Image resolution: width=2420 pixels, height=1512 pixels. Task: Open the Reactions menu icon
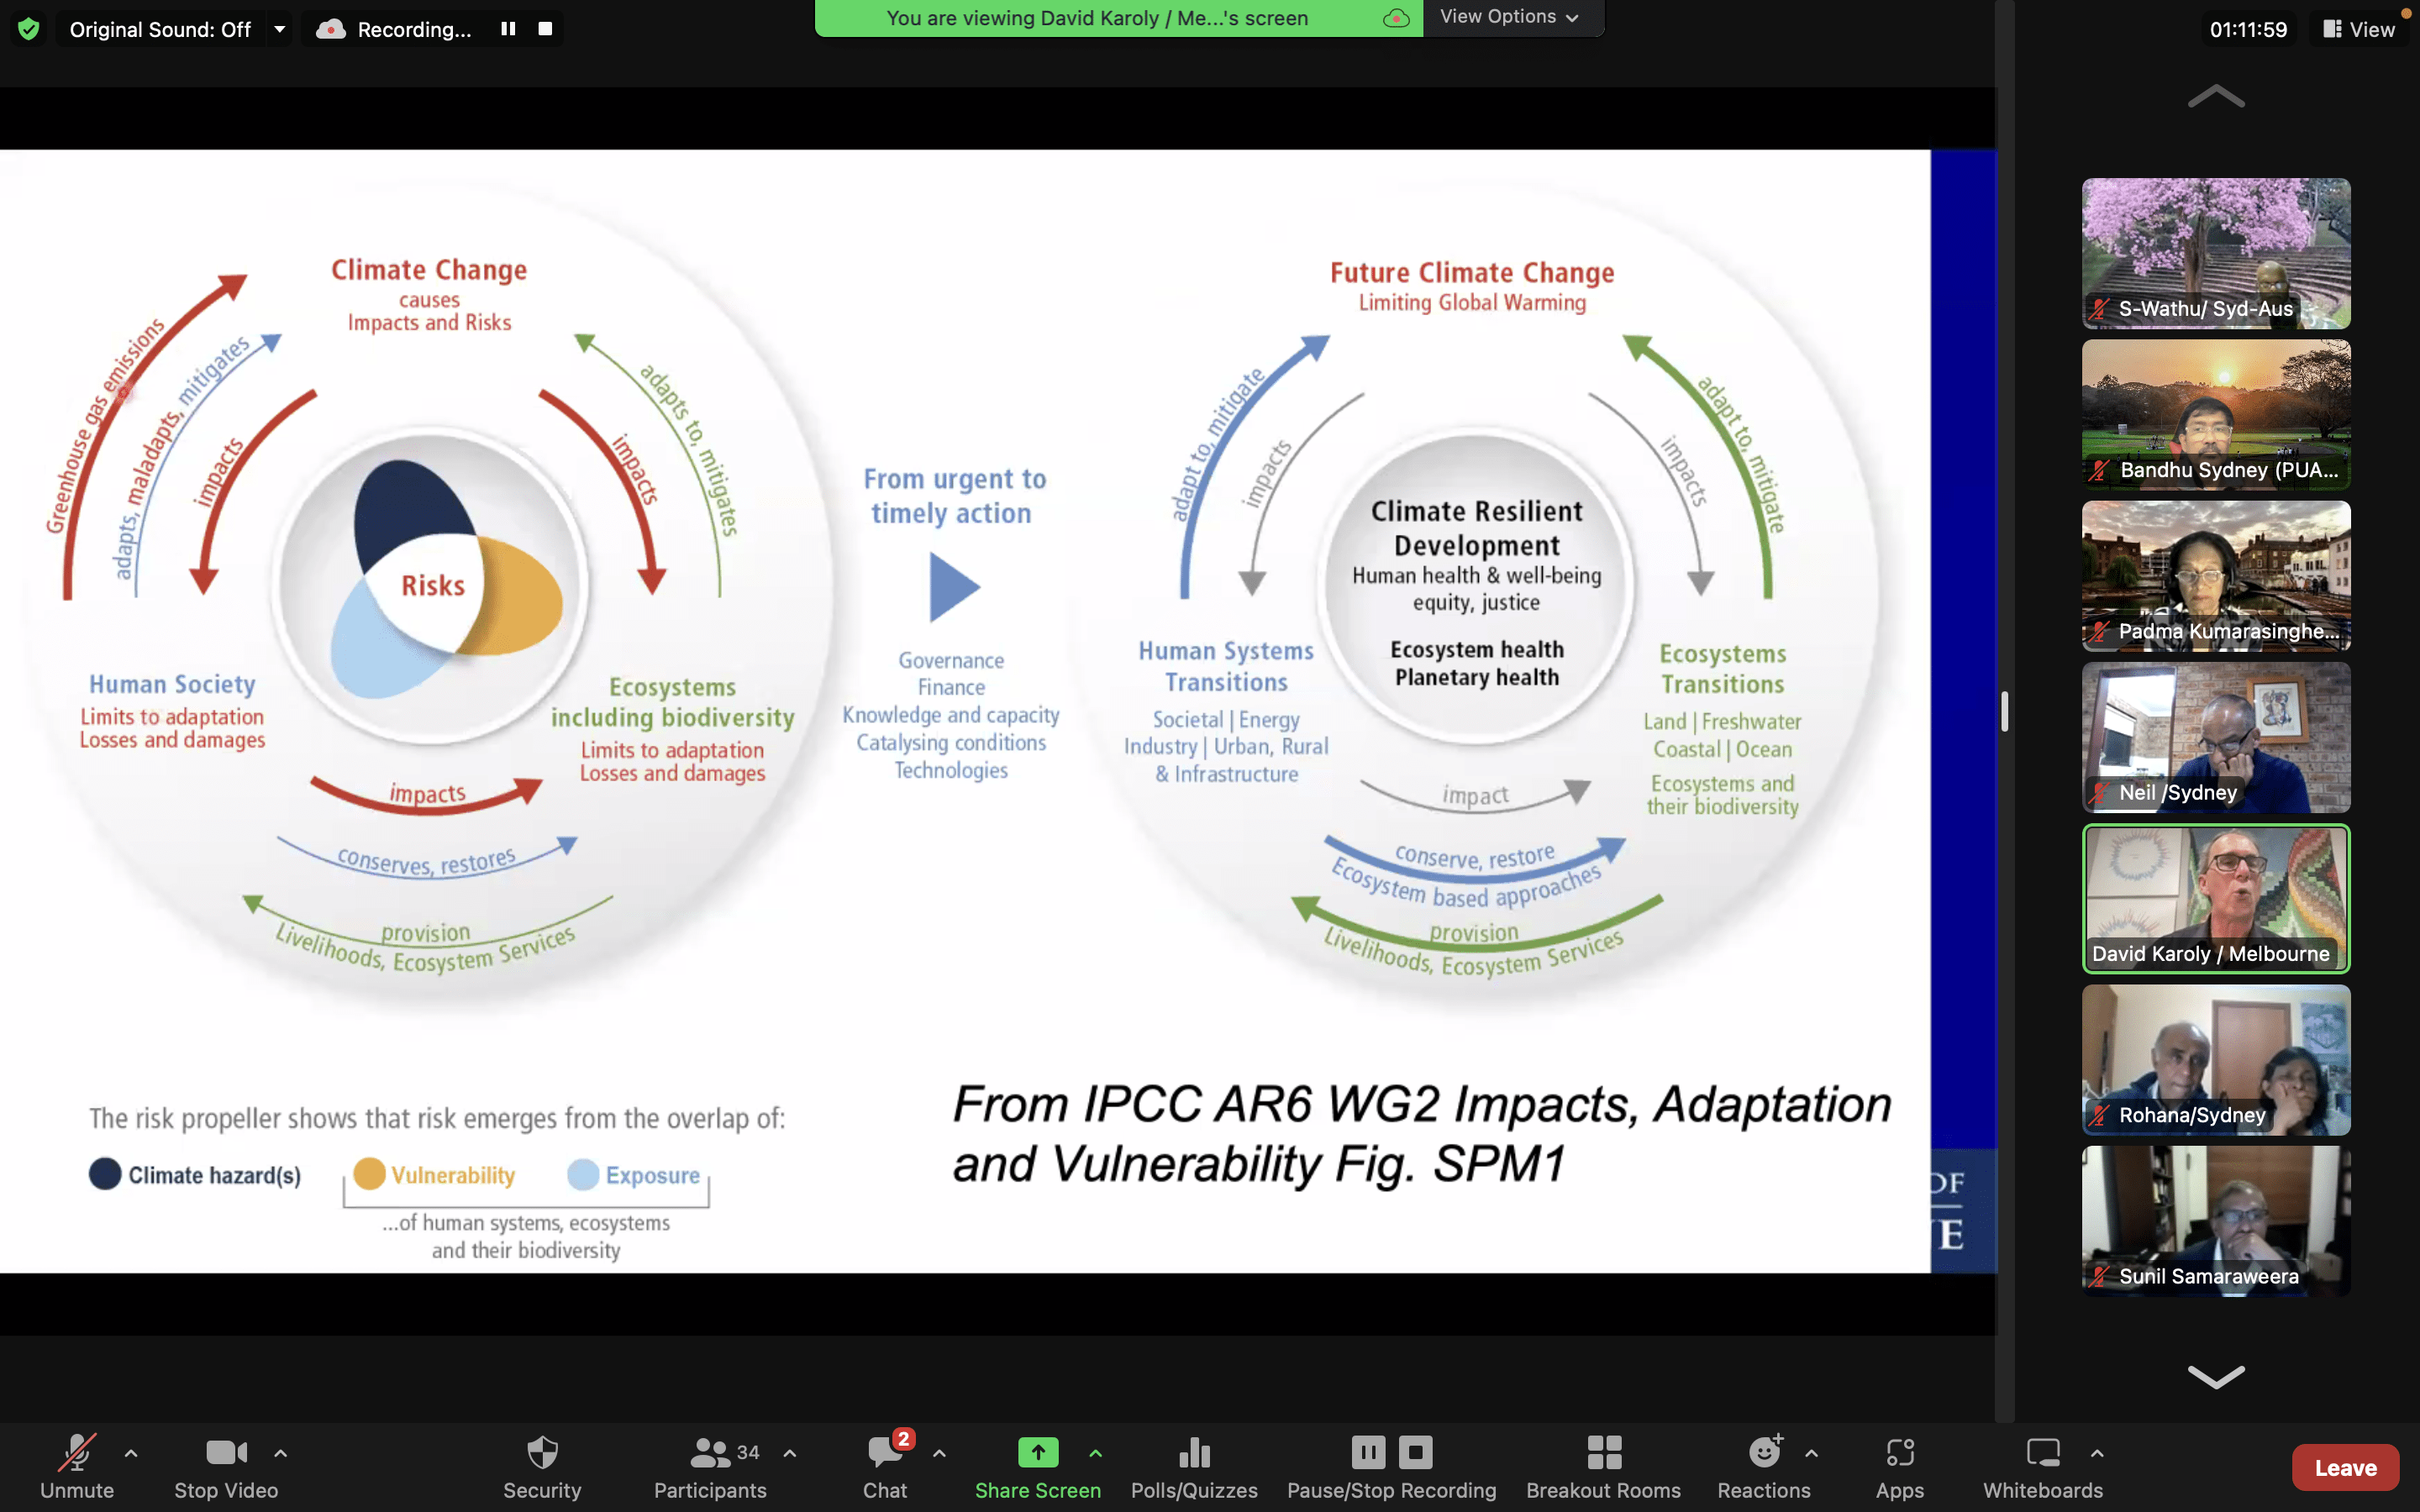(x=1763, y=1452)
